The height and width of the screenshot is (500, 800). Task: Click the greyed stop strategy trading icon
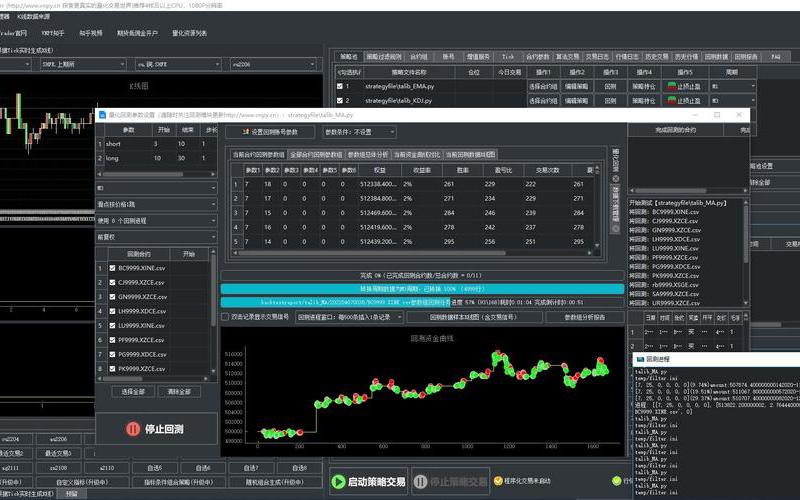(420, 482)
